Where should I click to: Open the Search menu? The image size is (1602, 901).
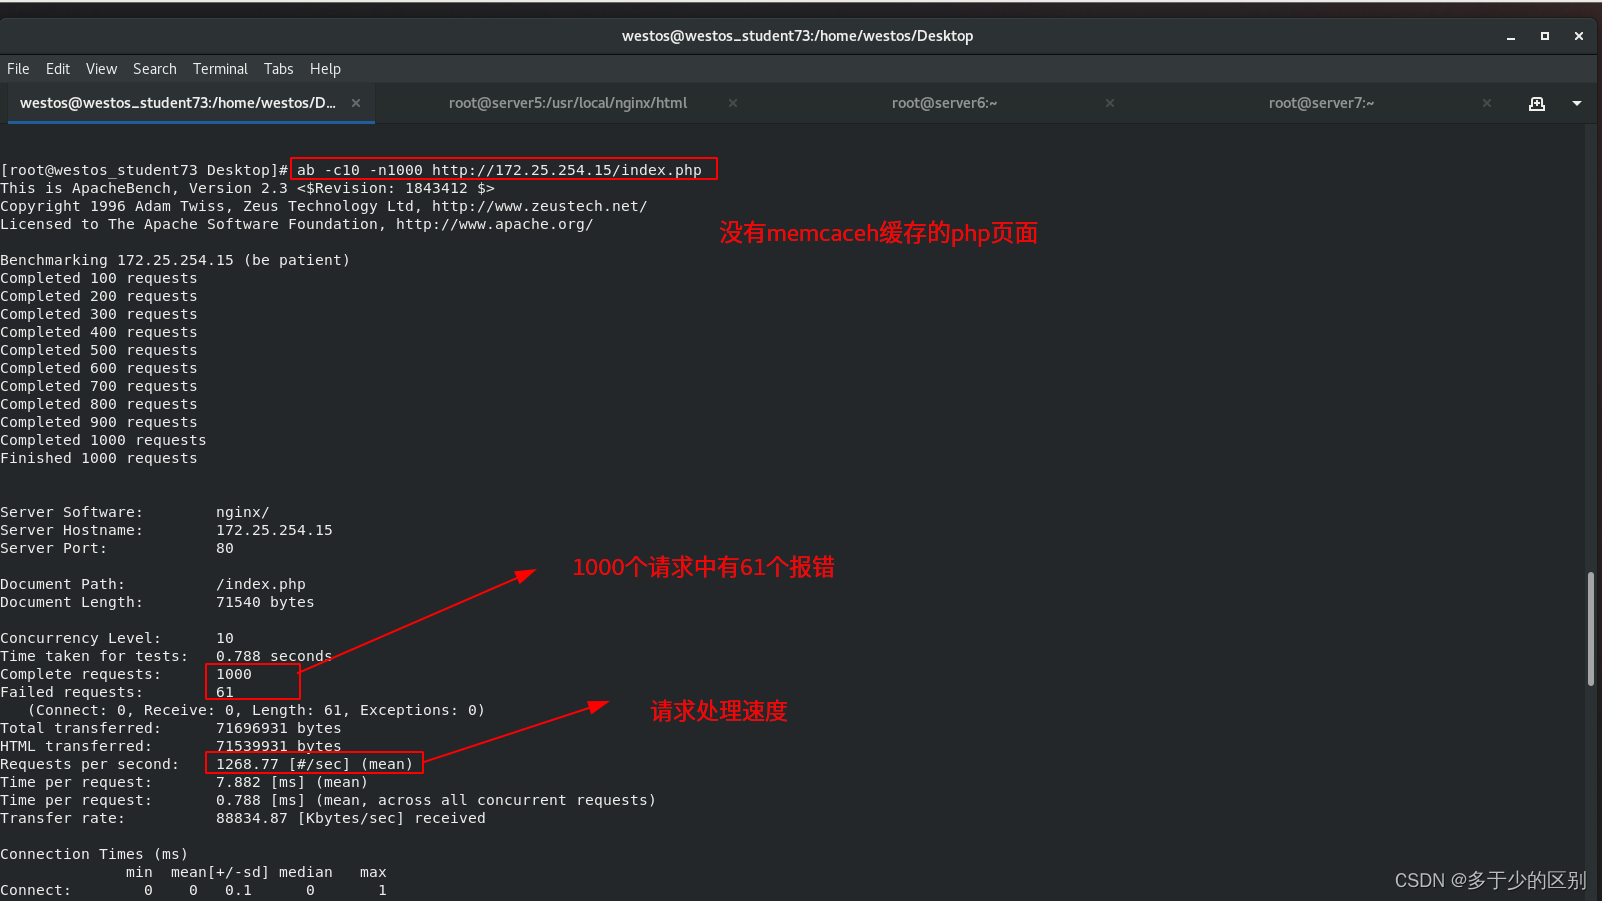pyautogui.click(x=155, y=69)
